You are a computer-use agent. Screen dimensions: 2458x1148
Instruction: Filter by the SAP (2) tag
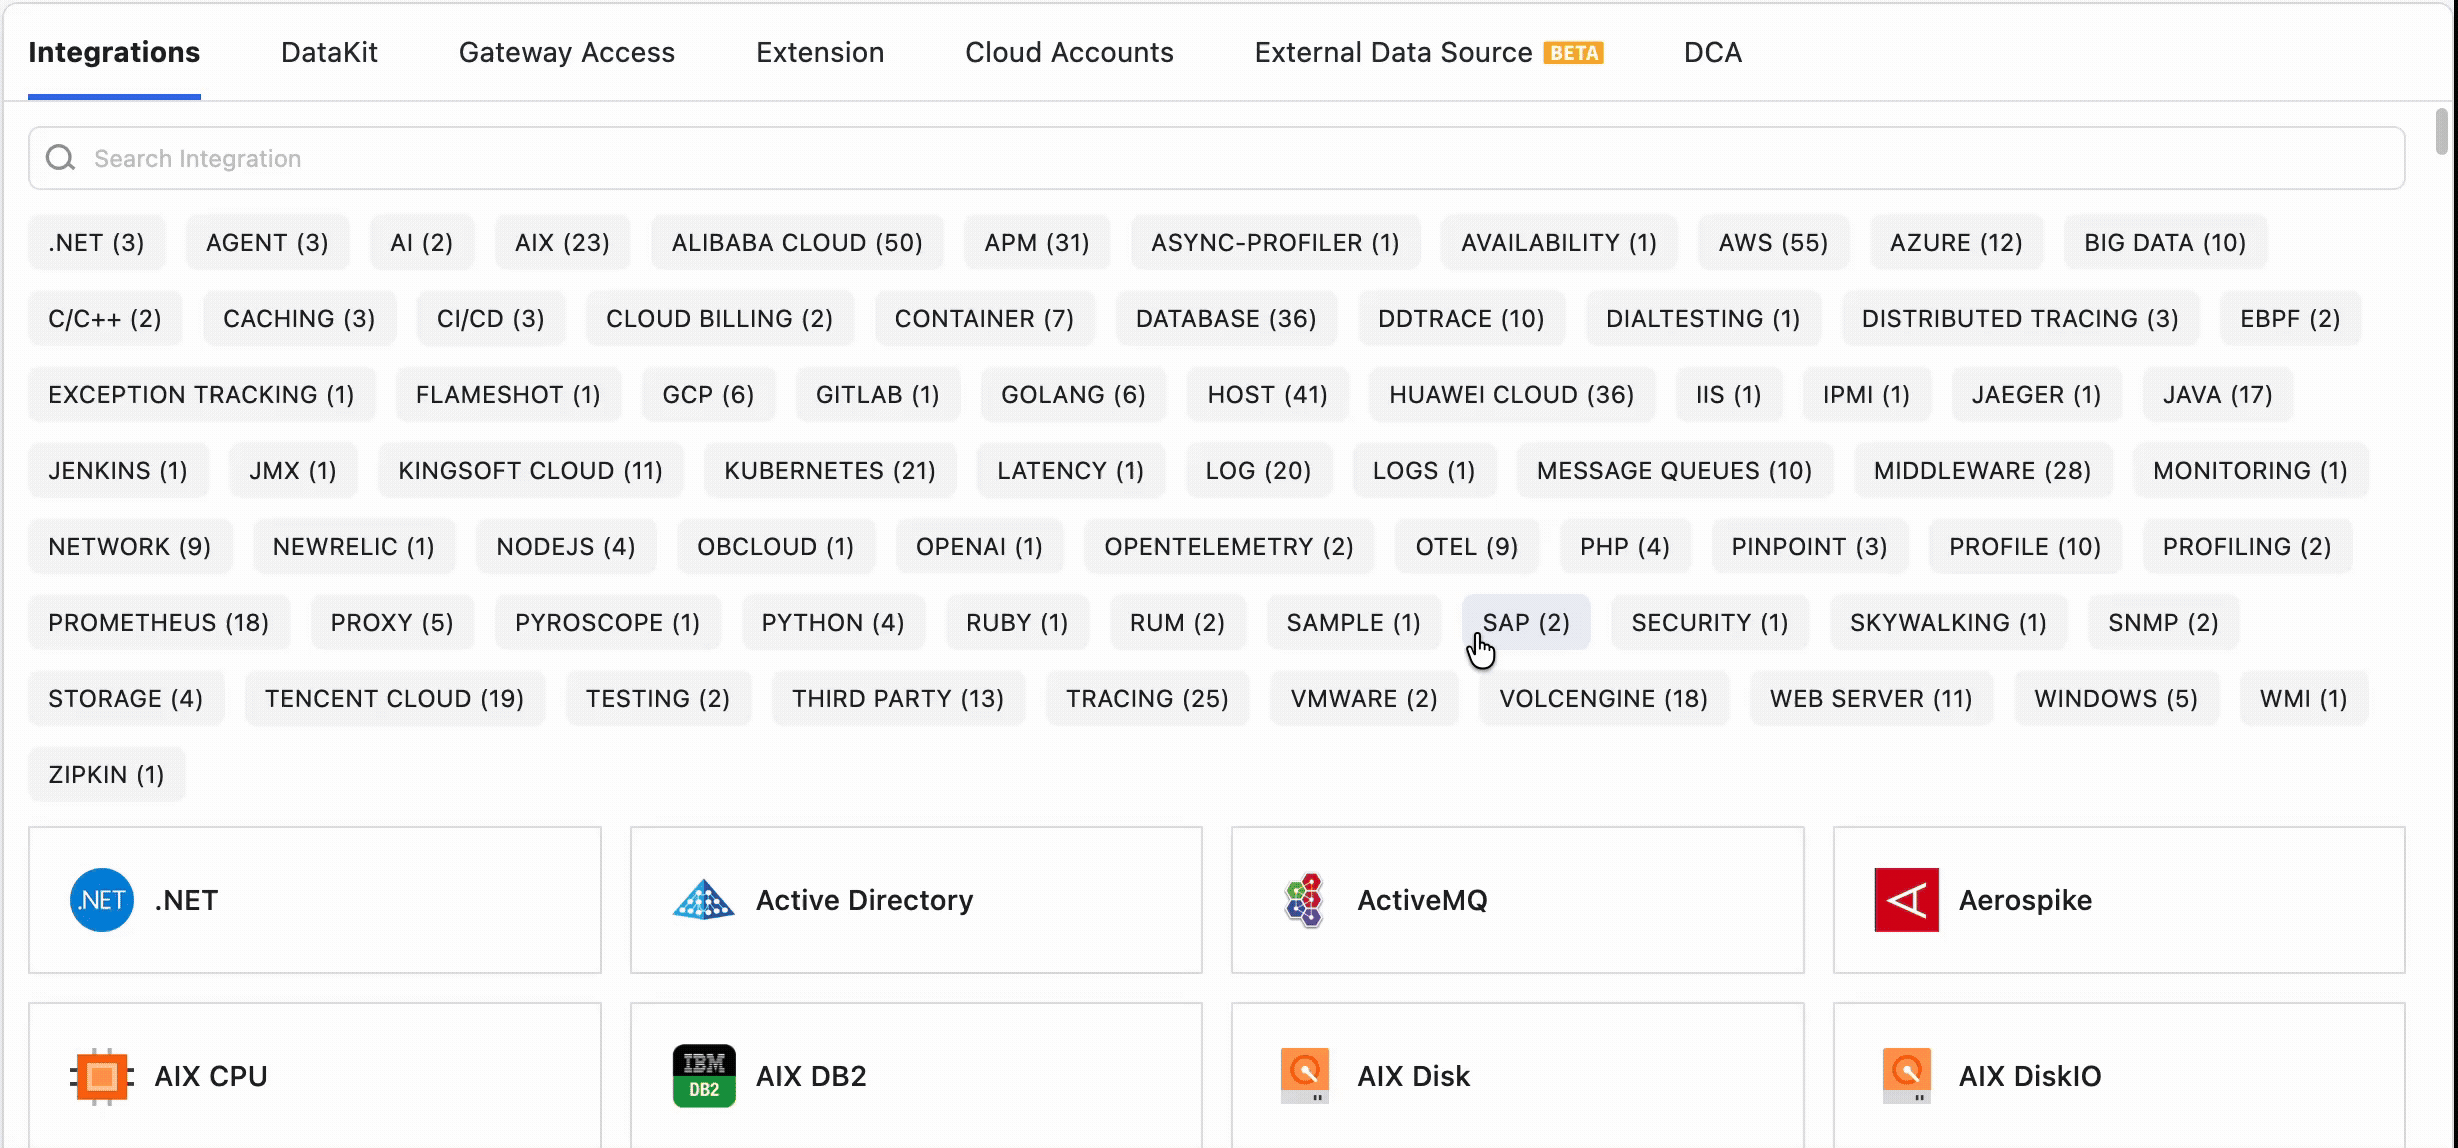(x=1526, y=622)
